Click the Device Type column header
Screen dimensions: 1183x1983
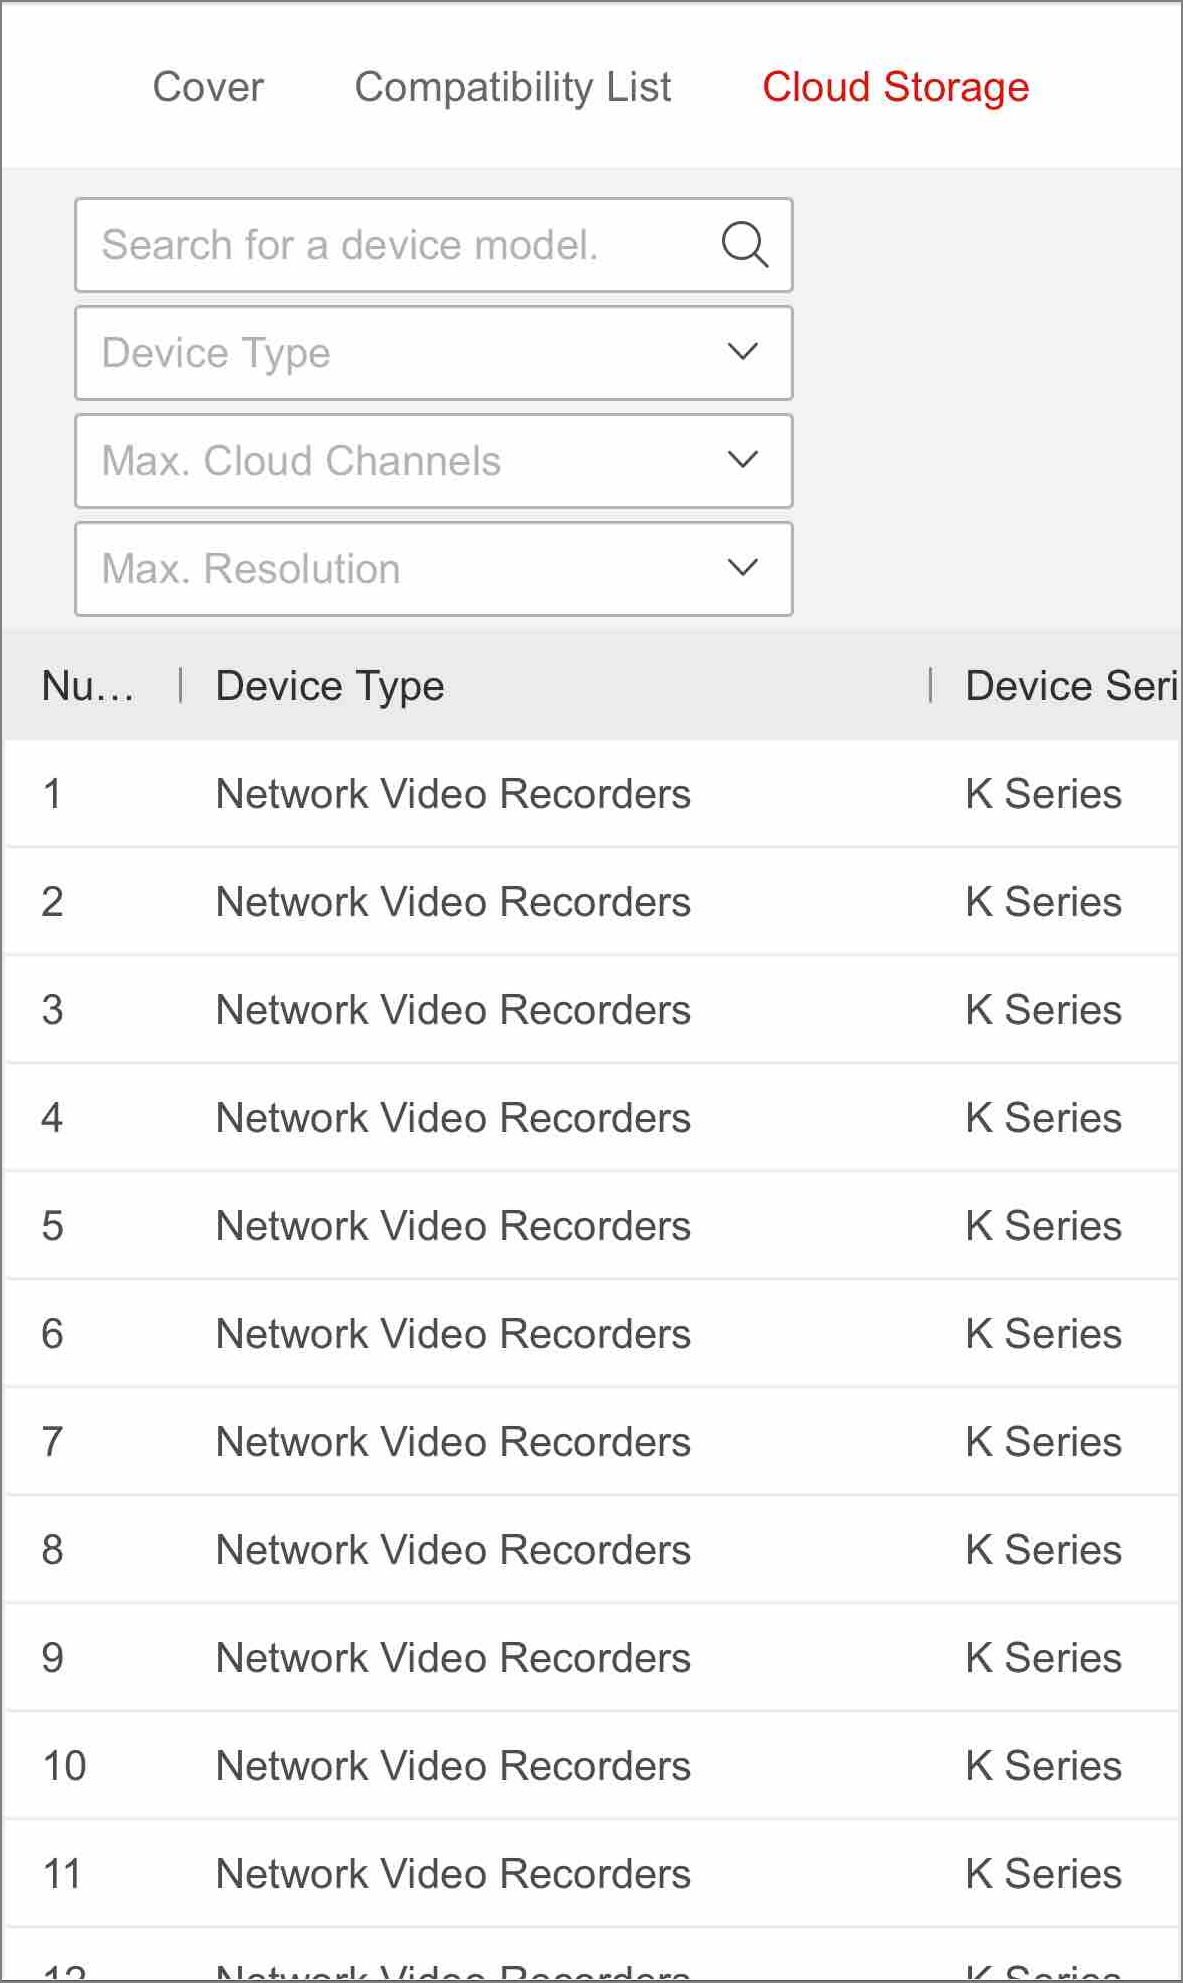coord(330,686)
